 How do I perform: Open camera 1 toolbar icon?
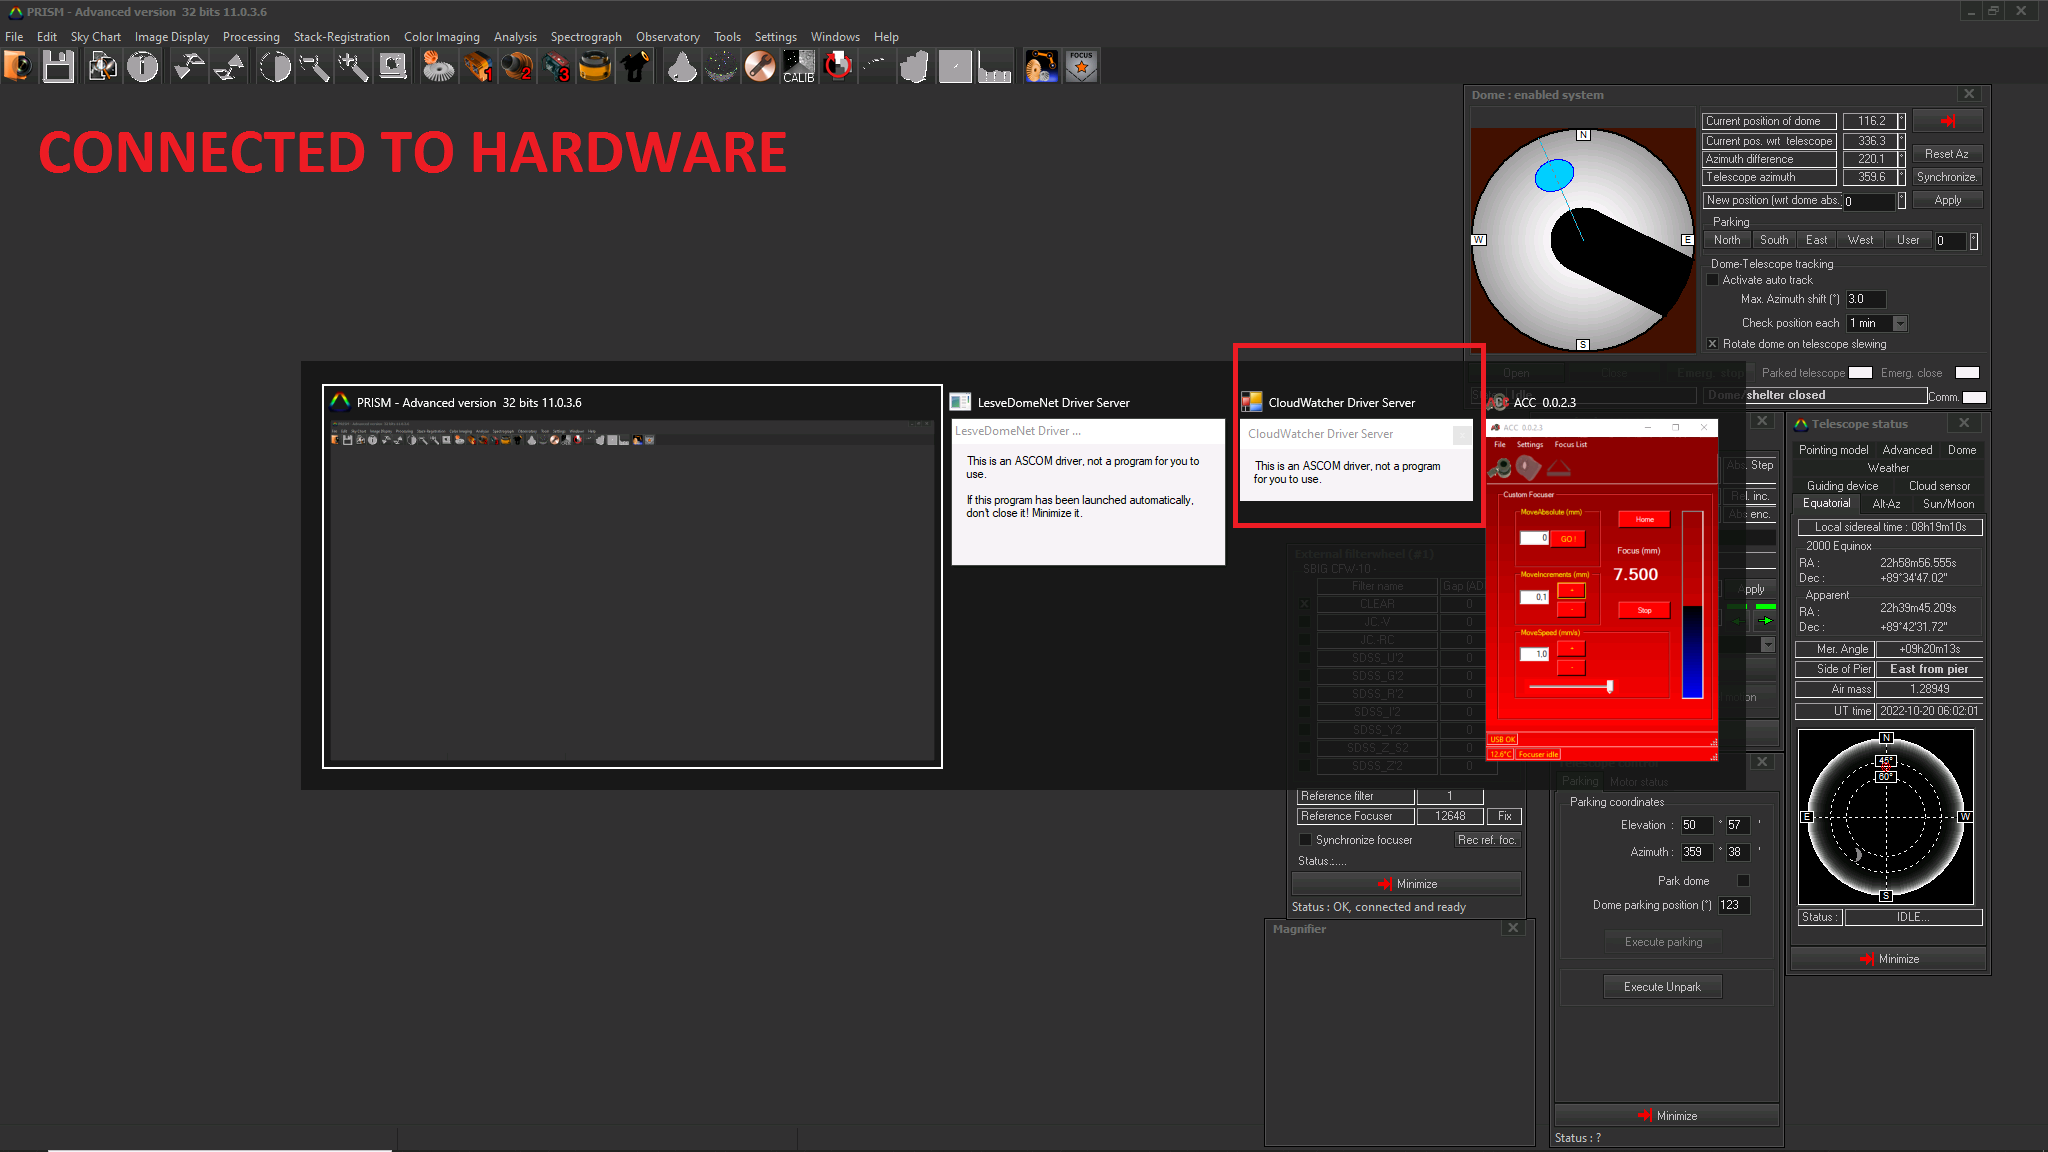click(x=478, y=67)
